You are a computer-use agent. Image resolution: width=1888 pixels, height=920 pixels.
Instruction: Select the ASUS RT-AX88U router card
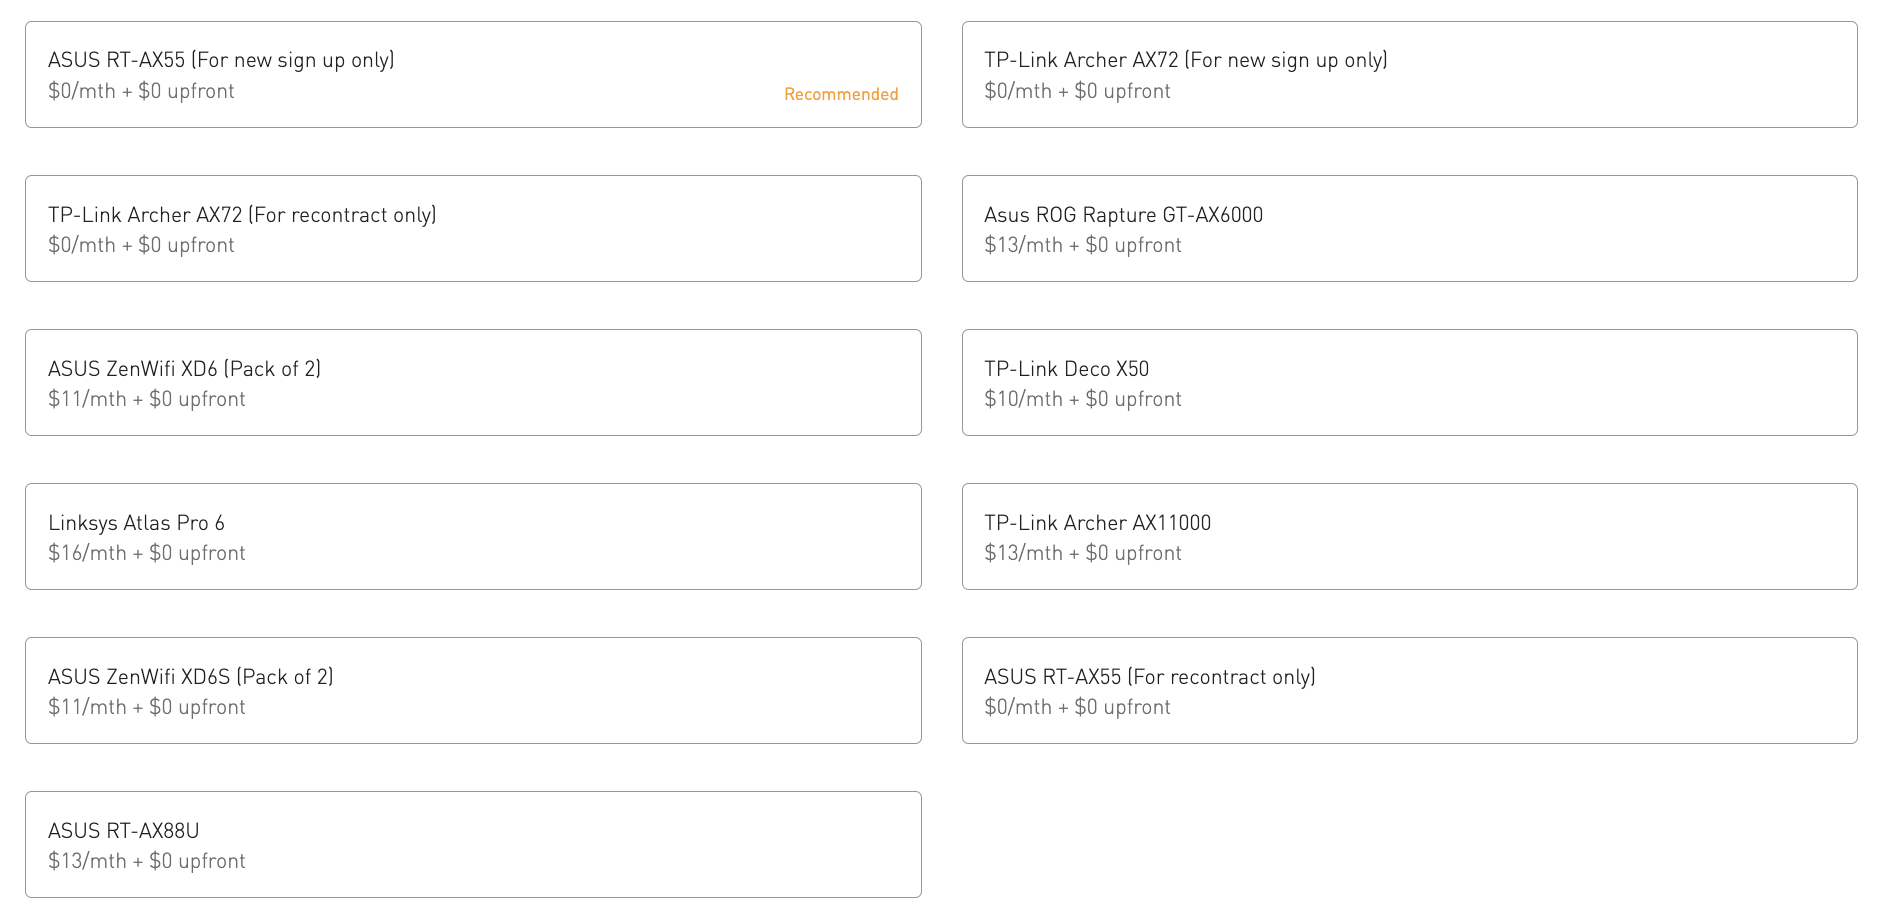[473, 845]
